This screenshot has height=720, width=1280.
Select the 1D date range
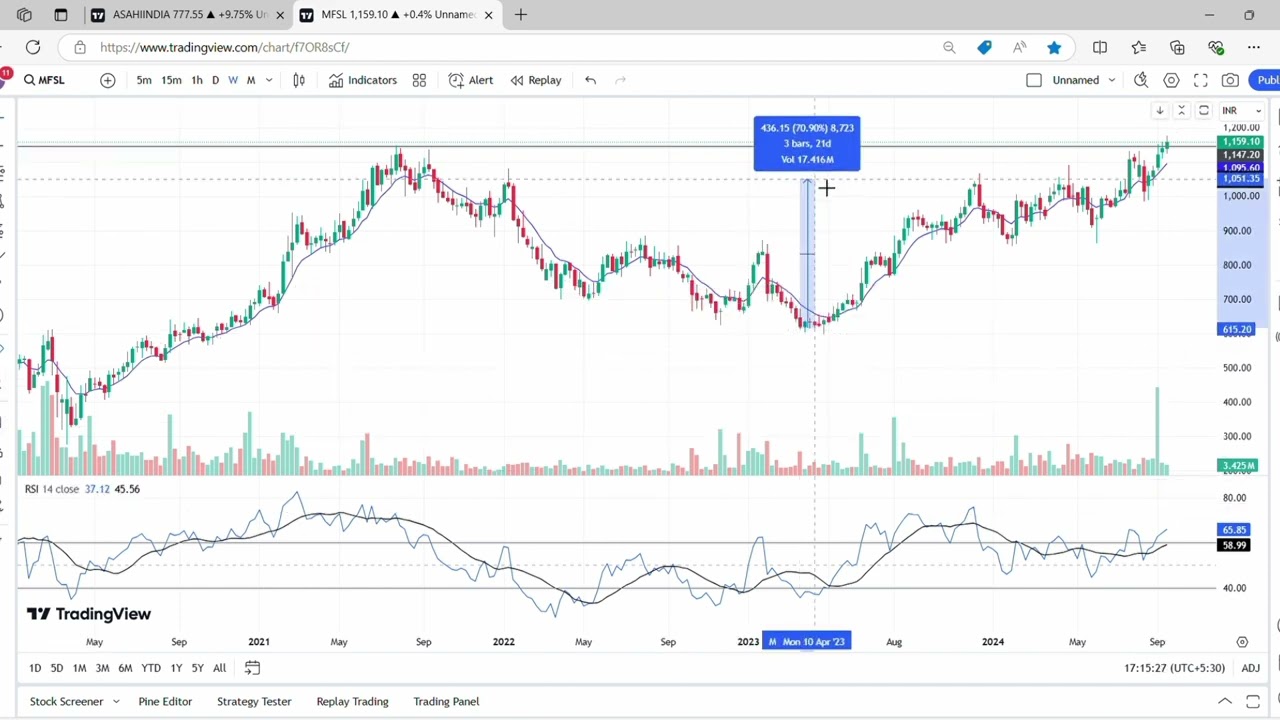click(x=35, y=668)
